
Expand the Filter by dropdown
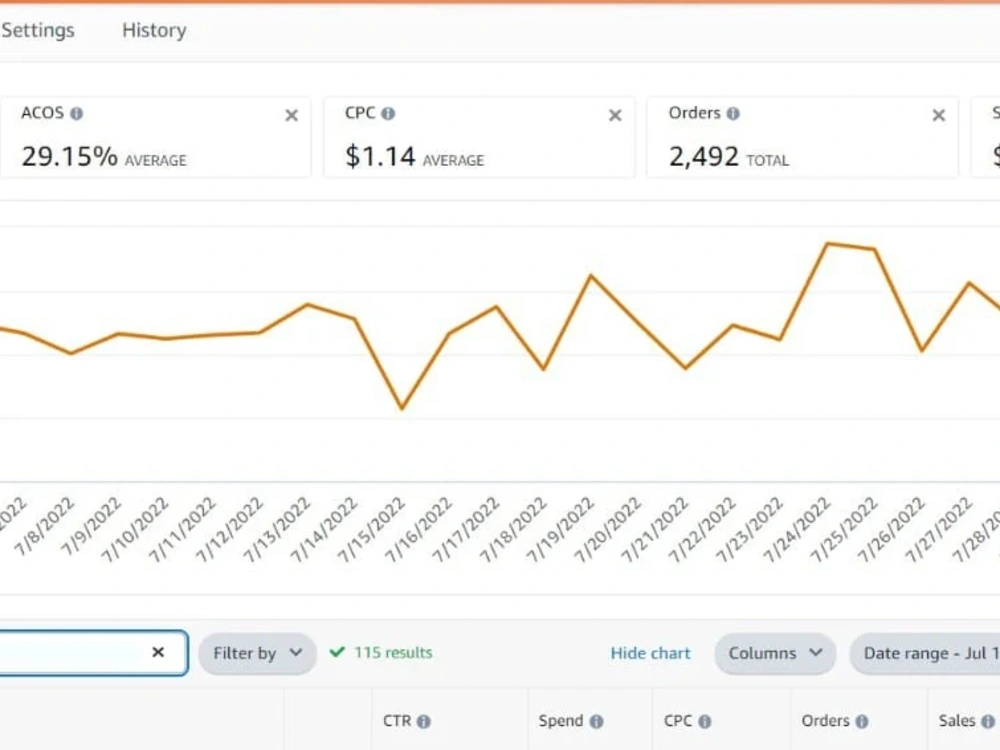click(x=258, y=653)
